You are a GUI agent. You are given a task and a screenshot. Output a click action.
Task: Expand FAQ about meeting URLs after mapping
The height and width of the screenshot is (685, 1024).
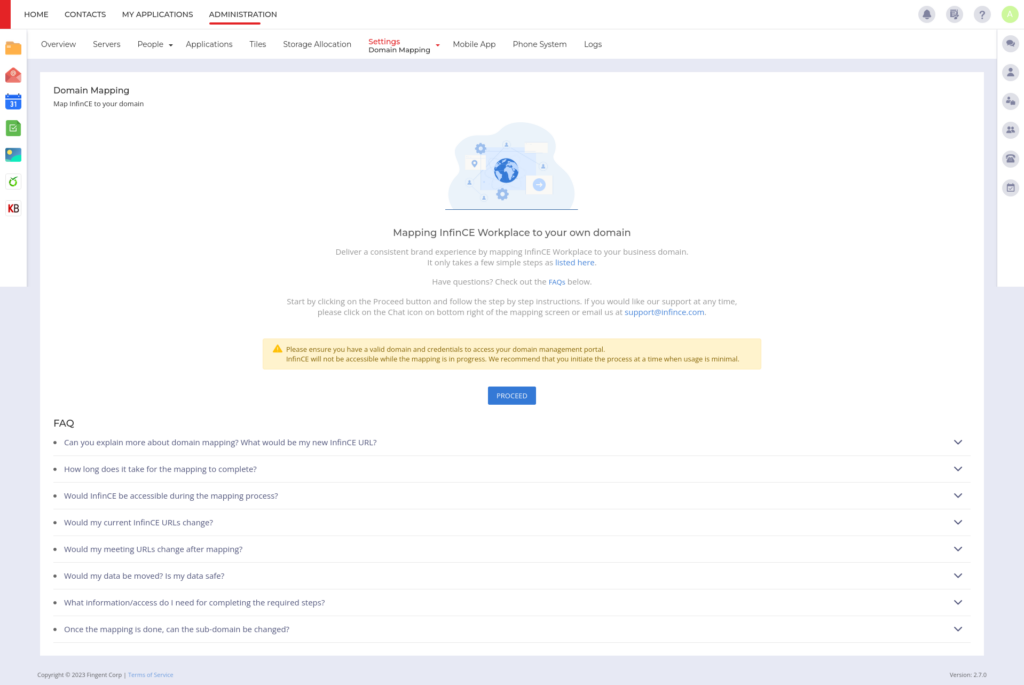pos(511,549)
